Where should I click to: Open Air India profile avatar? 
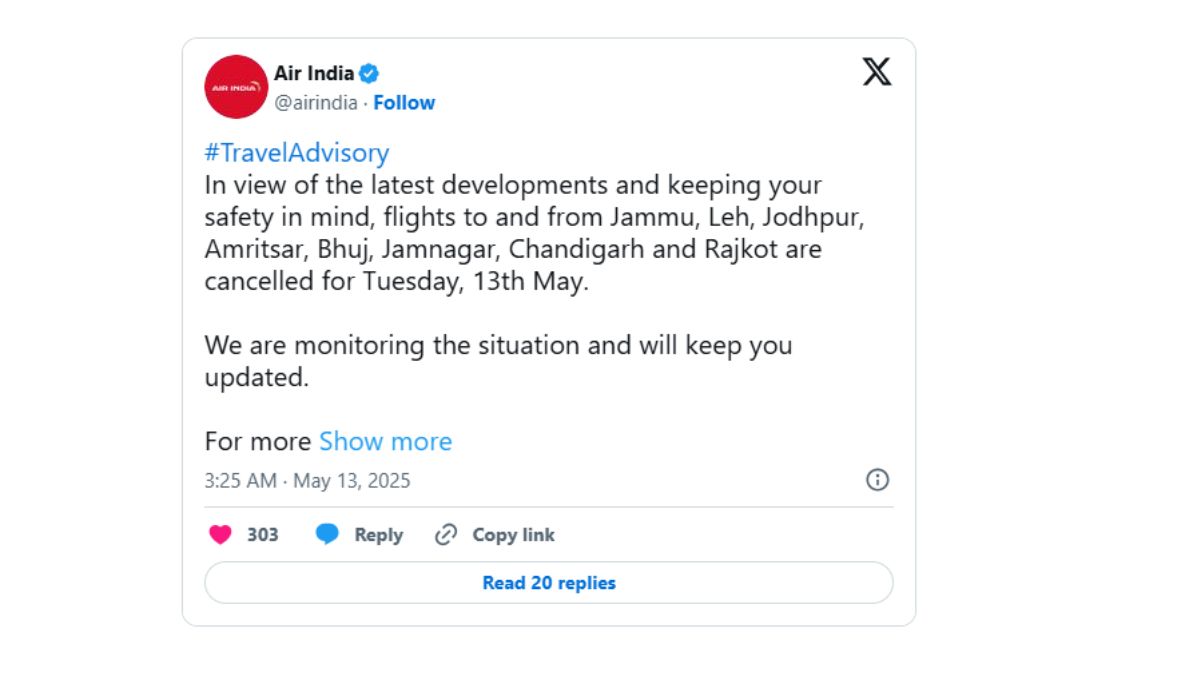(236, 87)
